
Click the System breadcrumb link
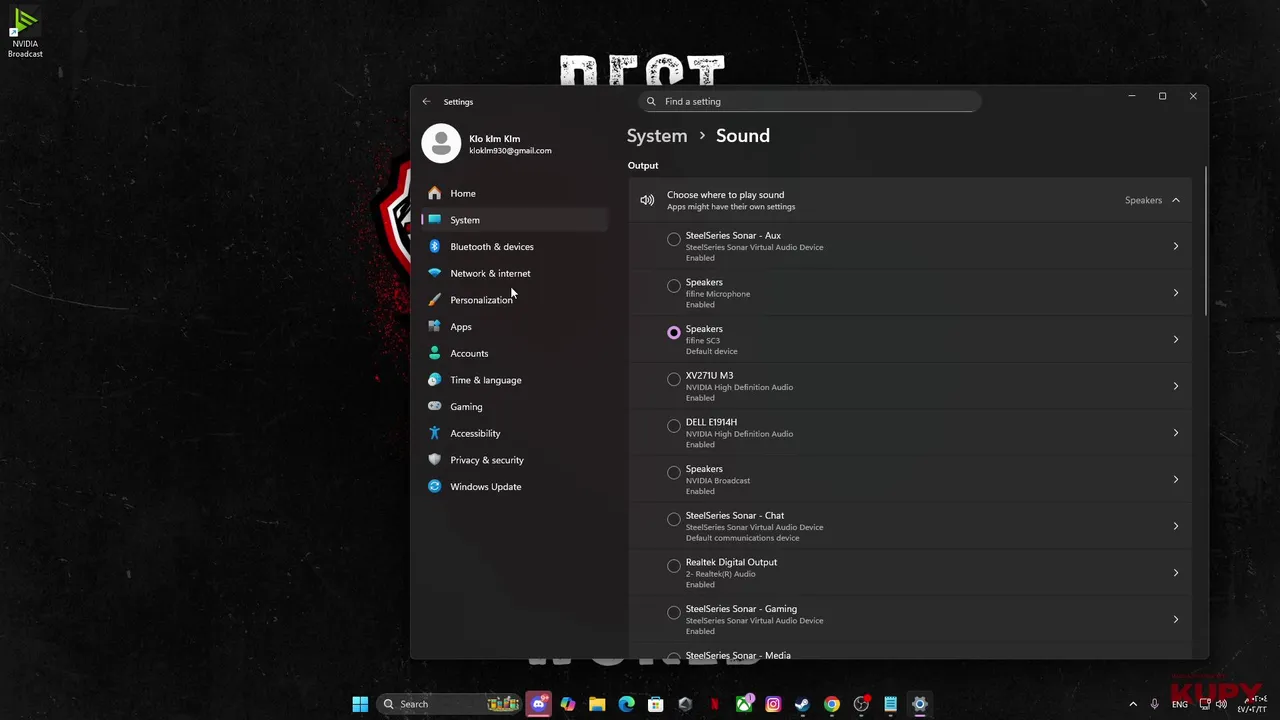pyautogui.click(x=657, y=136)
